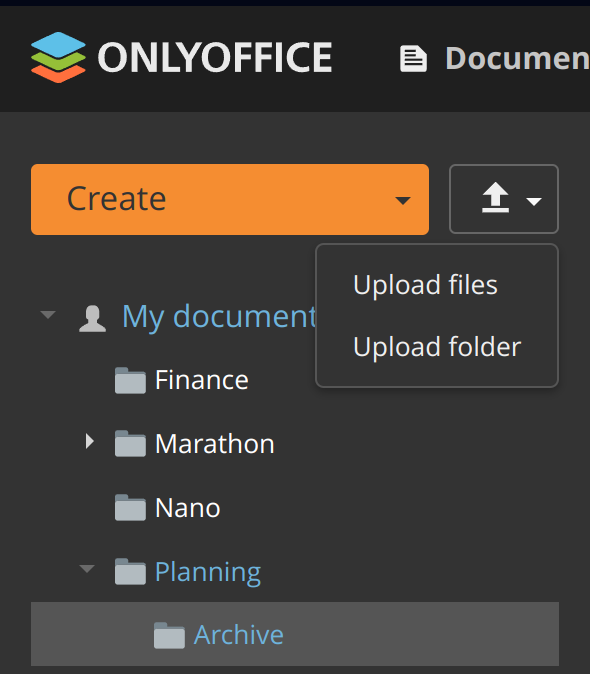Click the Nano folder icon
This screenshot has height=674, width=590.
[x=130, y=508]
